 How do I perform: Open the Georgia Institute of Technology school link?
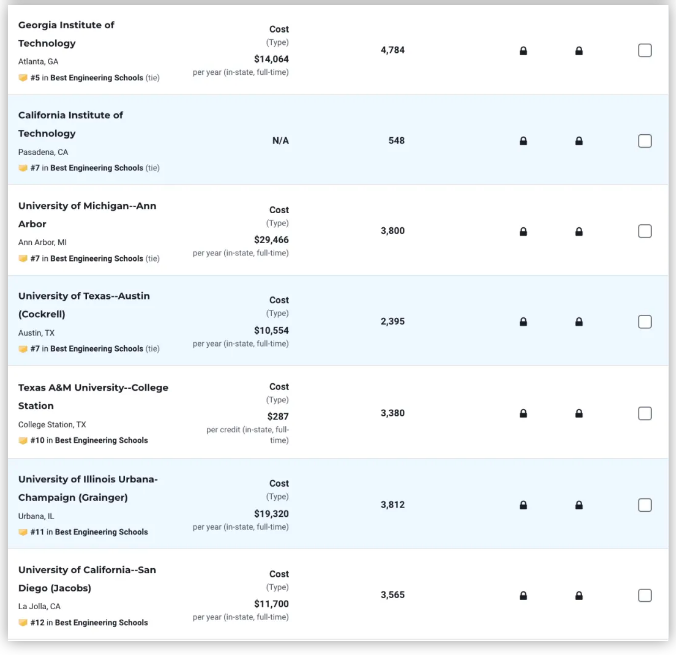click(66, 34)
